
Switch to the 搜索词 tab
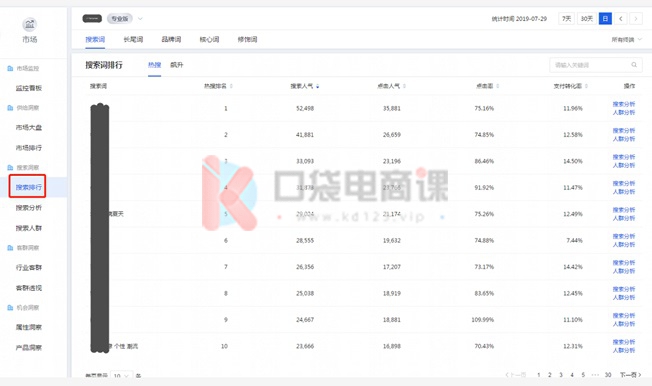coord(95,40)
